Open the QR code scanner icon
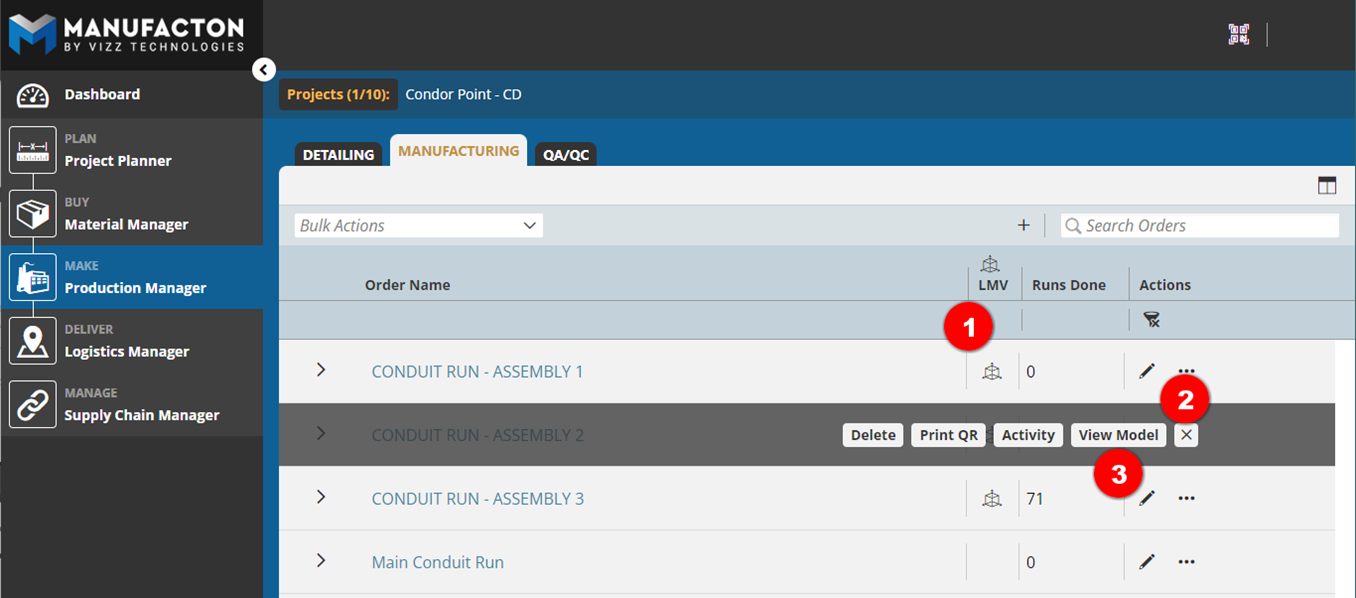The width and height of the screenshot is (1356, 598). click(x=1238, y=33)
